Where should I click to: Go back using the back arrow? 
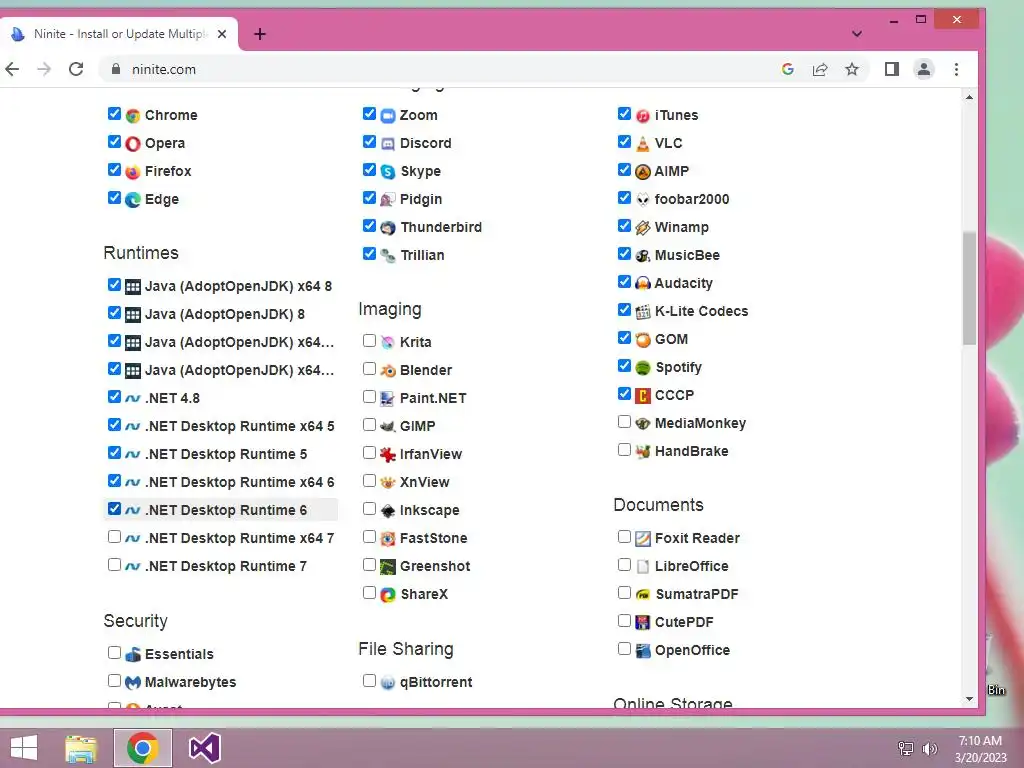tap(12, 69)
